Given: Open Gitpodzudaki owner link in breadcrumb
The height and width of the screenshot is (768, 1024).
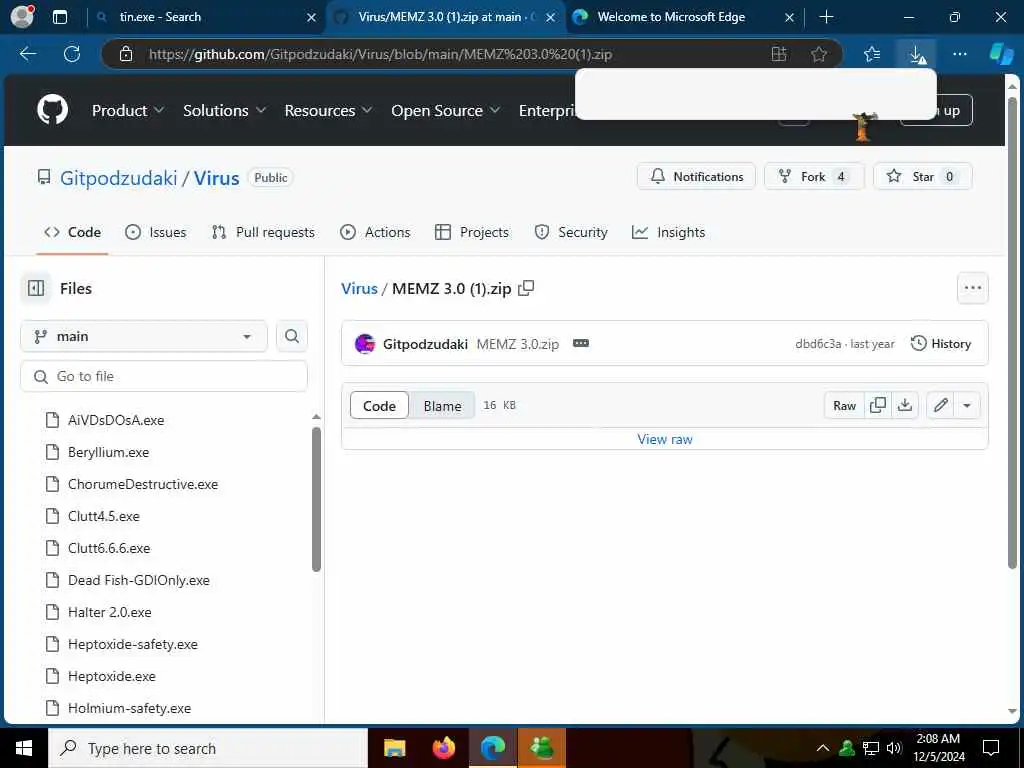Looking at the screenshot, I should (118, 178).
